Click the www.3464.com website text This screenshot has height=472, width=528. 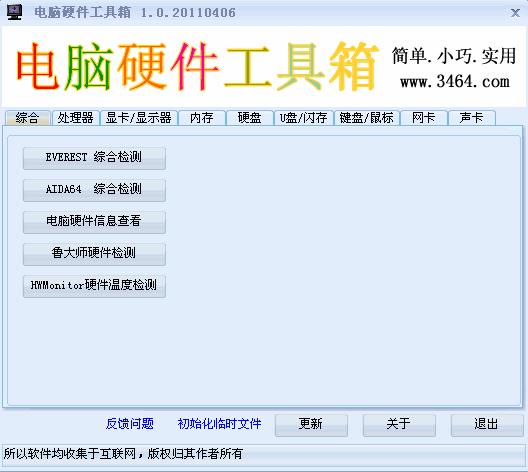(455, 81)
